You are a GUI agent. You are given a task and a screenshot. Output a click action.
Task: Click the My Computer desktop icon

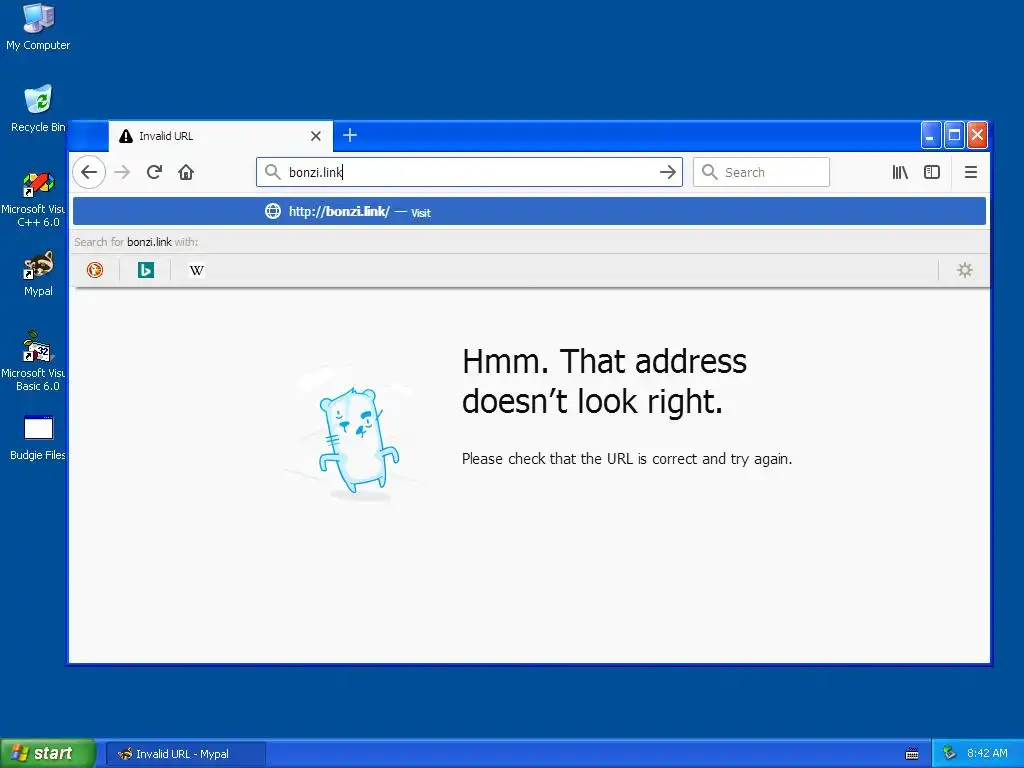38,27
